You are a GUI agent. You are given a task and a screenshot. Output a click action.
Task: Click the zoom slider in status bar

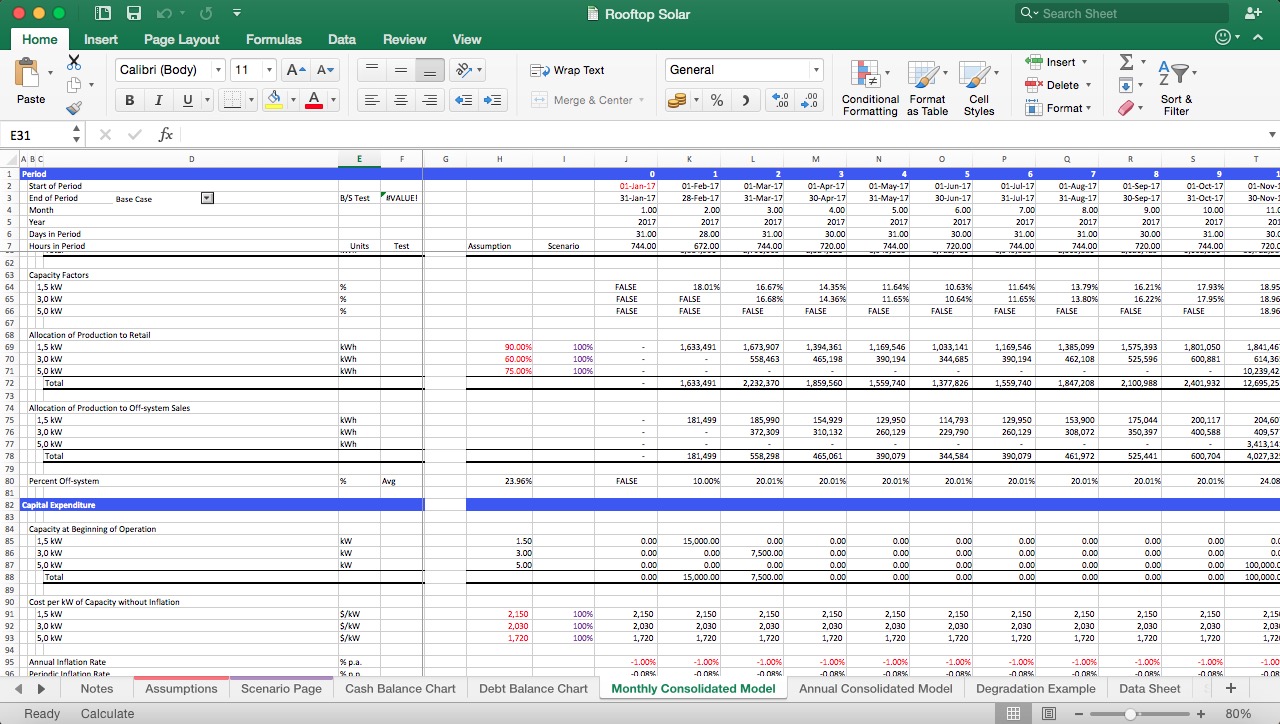click(x=1130, y=713)
